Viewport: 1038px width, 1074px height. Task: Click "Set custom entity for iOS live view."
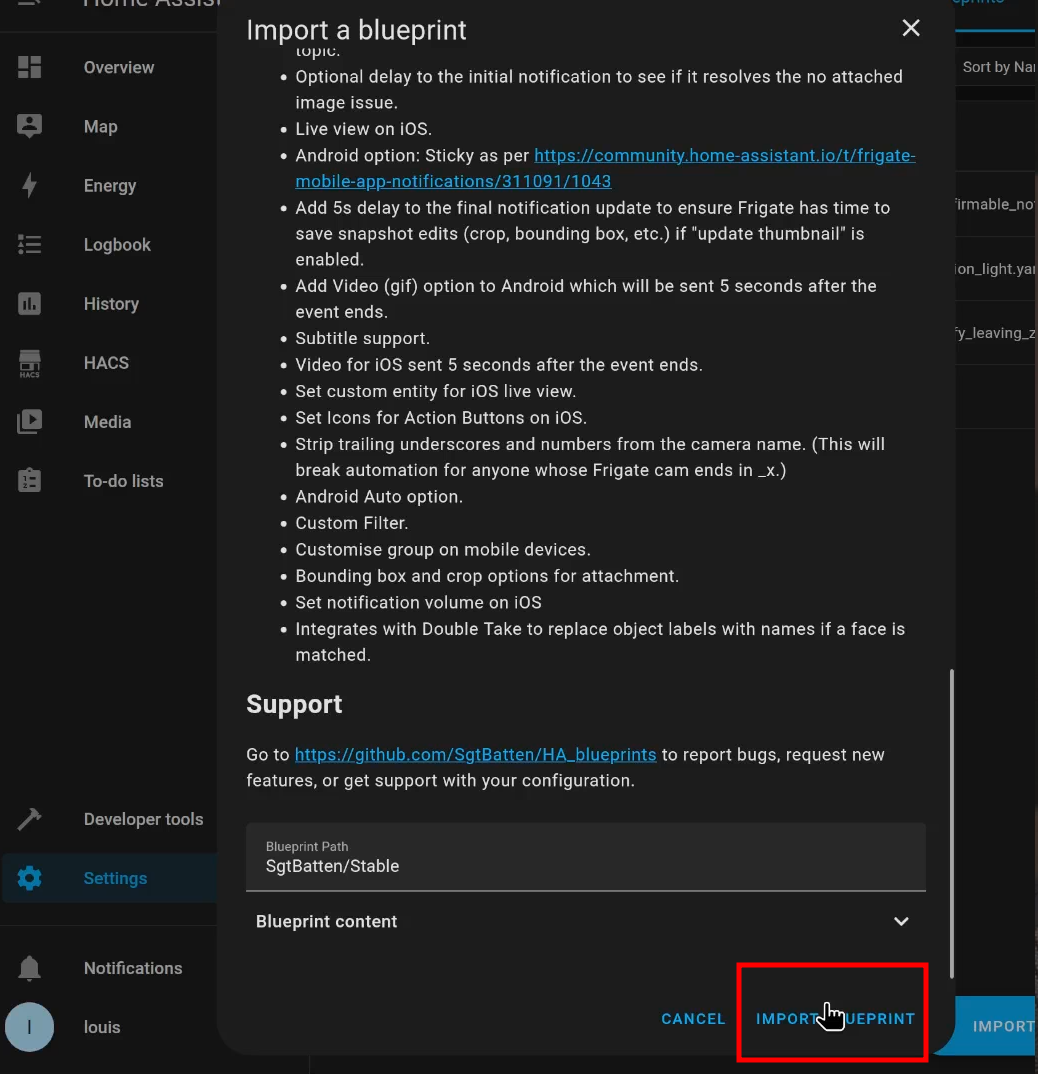[x=436, y=391]
